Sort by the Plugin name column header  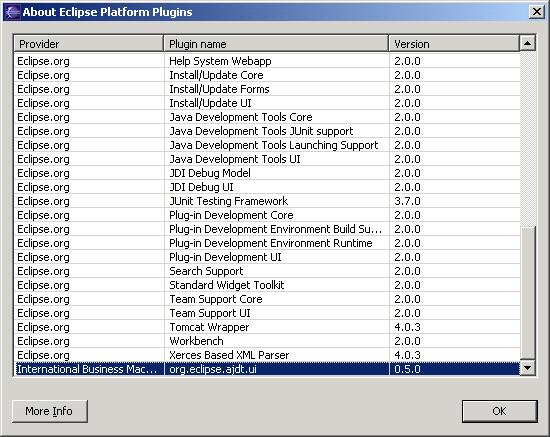276,44
